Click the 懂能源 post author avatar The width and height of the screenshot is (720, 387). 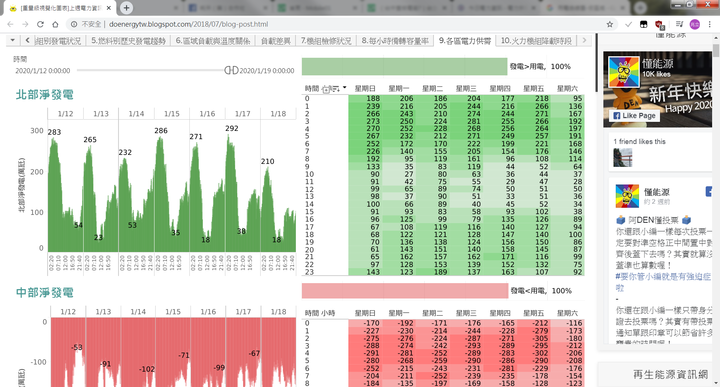(627, 196)
